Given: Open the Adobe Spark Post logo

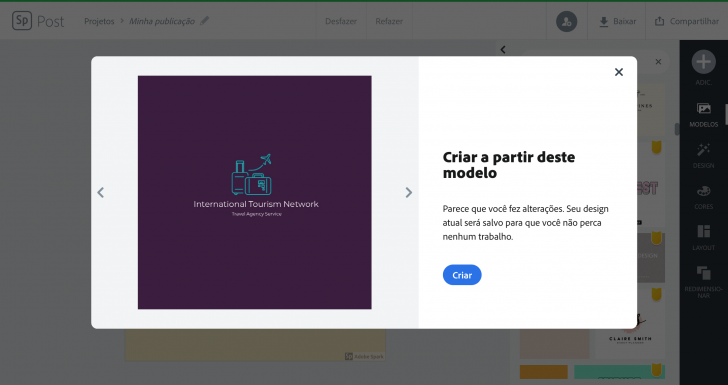Looking at the screenshot, I should 38,21.
